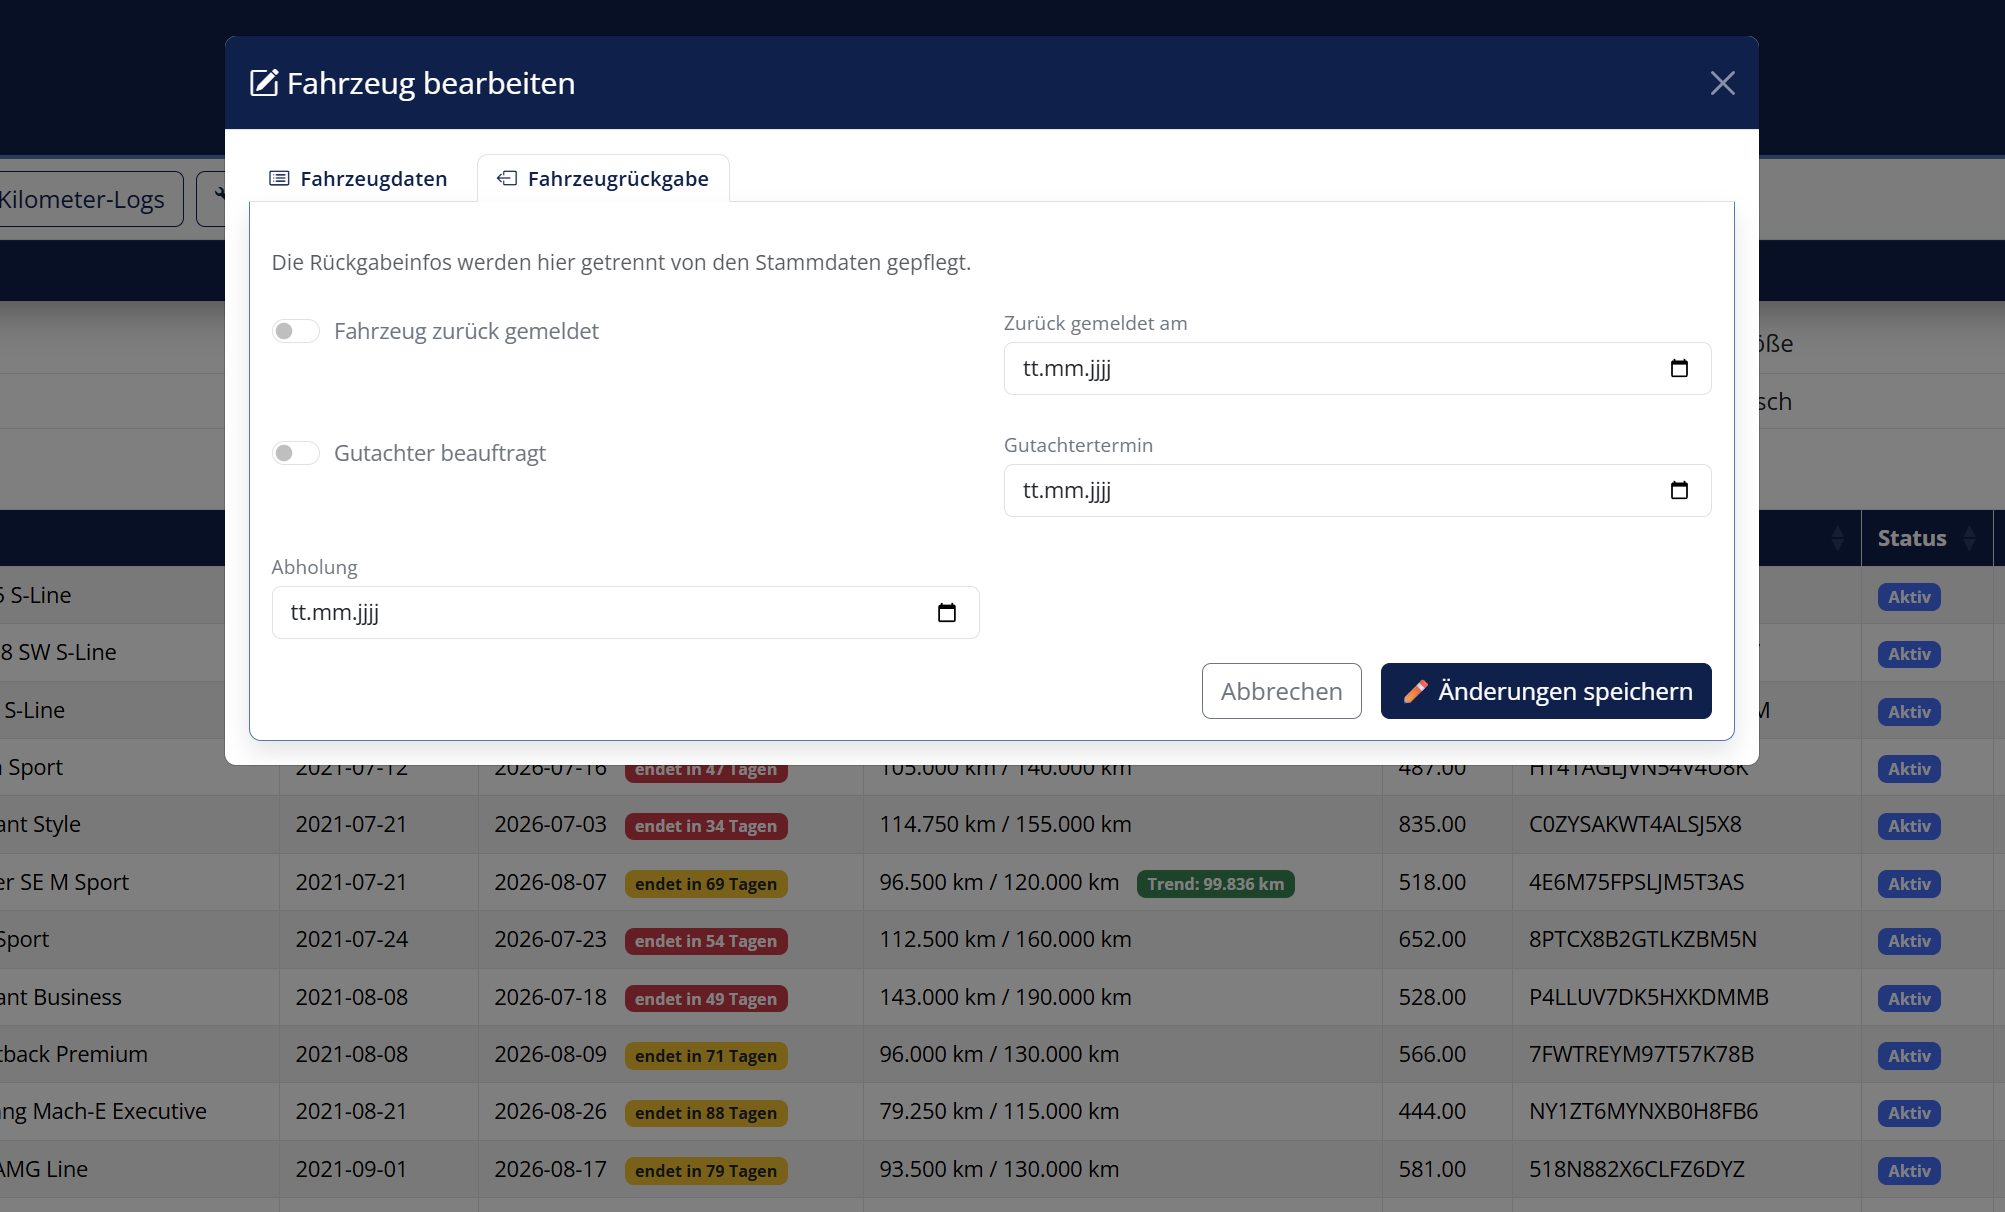Viewport: 2005px width, 1212px height.
Task: Click the Trend: 99.836 km badge
Action: coord(1216,884)
